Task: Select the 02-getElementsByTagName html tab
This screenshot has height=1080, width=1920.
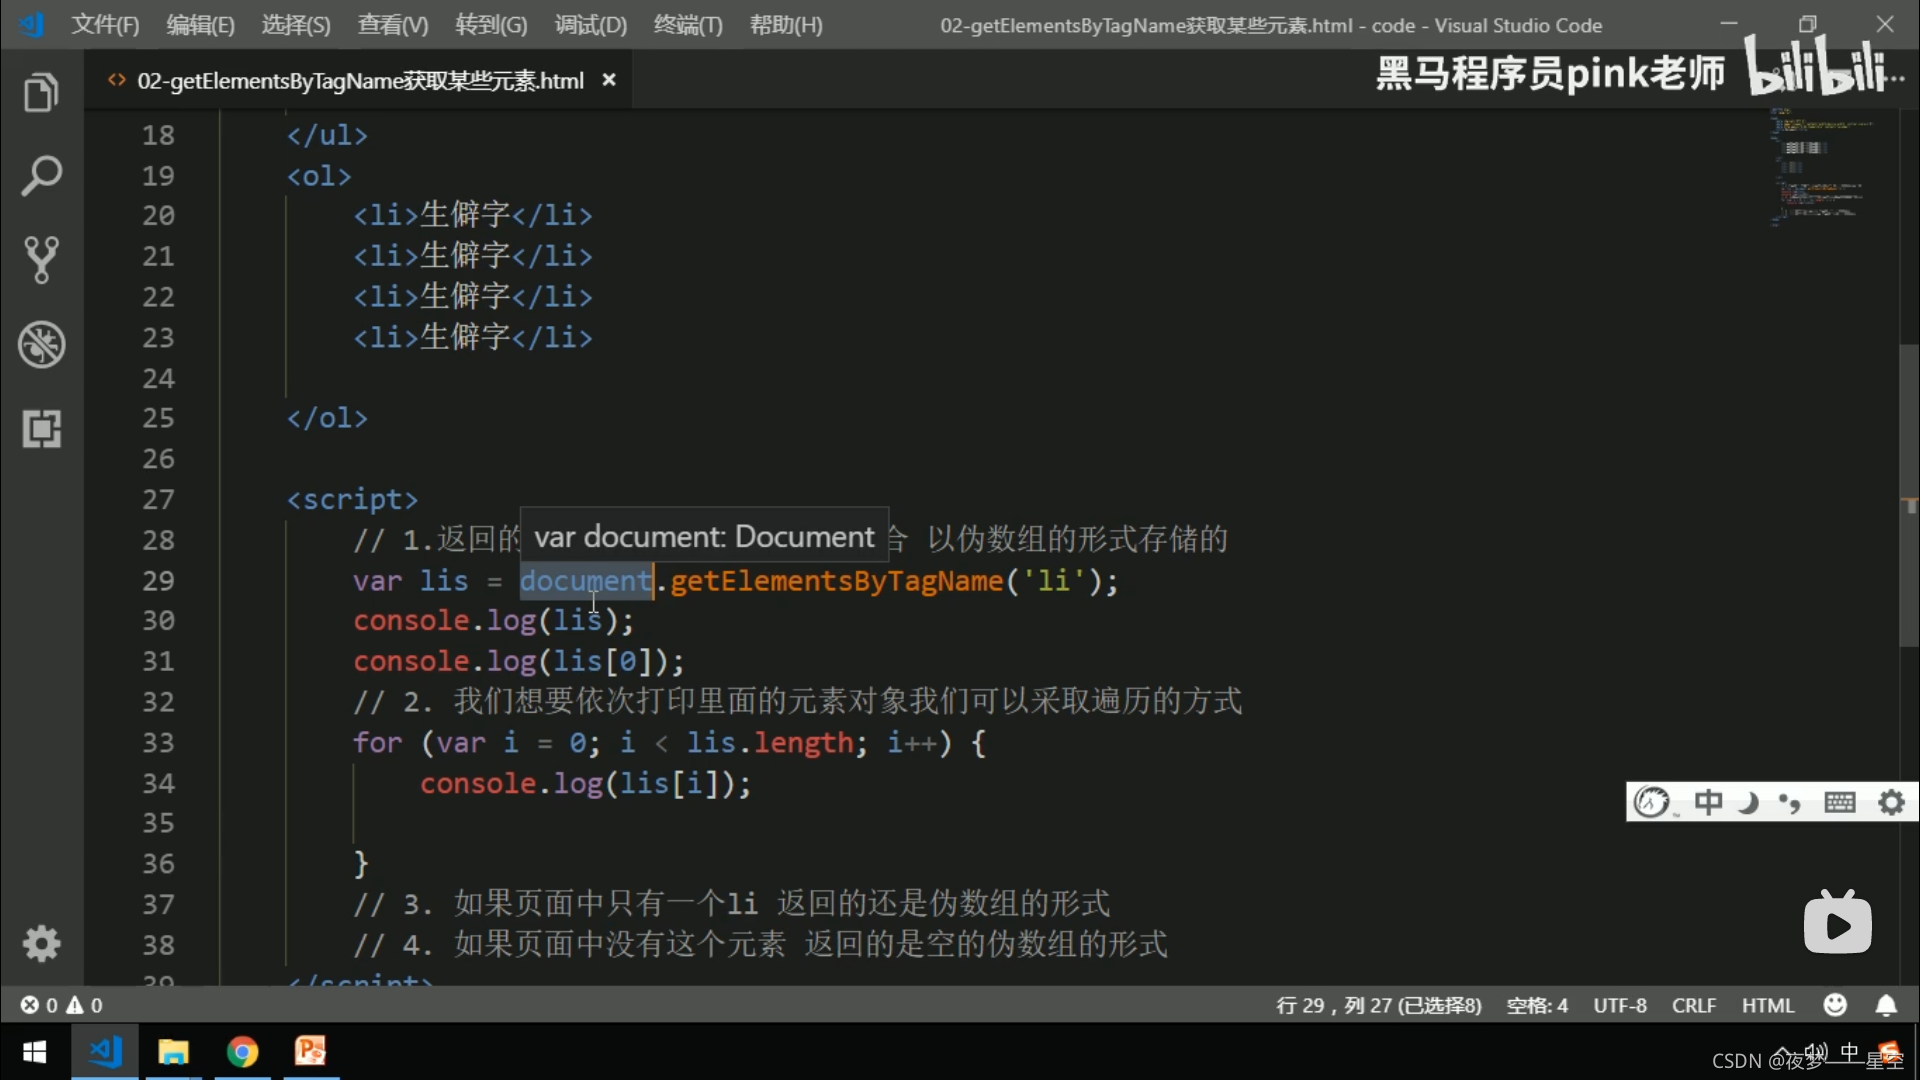Action: (x=360, y=81)
